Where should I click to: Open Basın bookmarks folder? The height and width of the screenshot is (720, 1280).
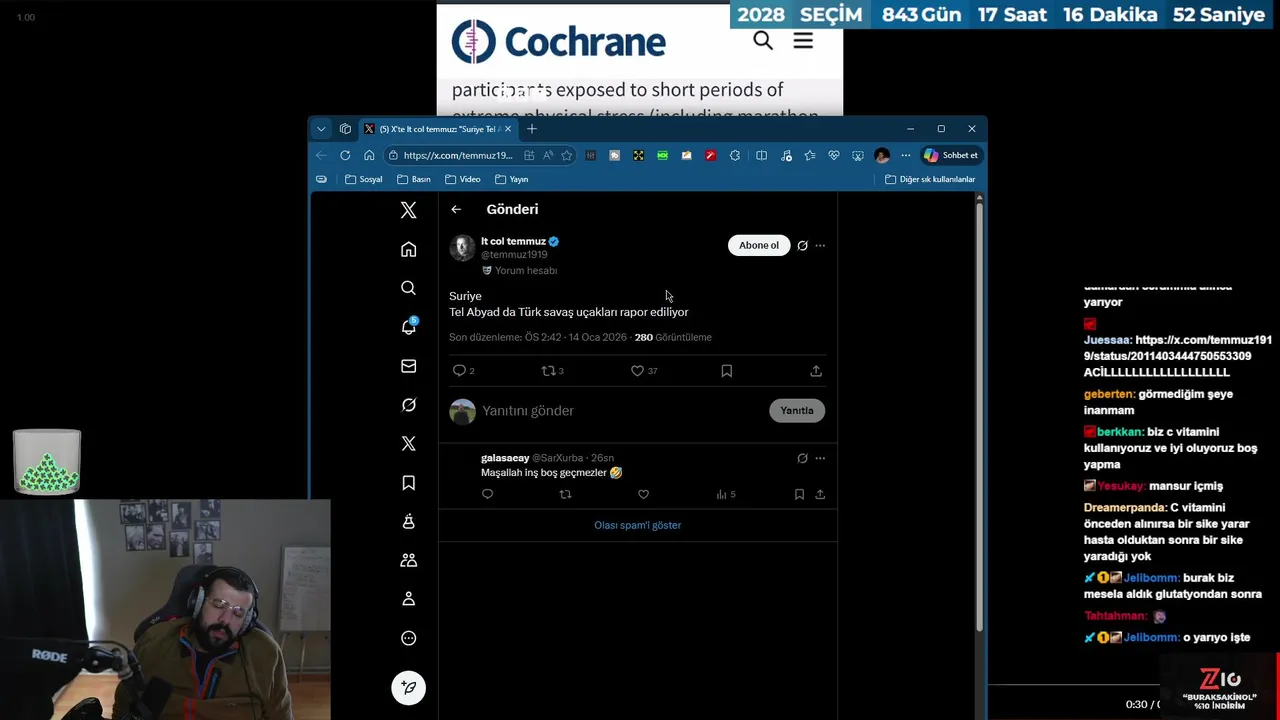click(x=413, y=179)
